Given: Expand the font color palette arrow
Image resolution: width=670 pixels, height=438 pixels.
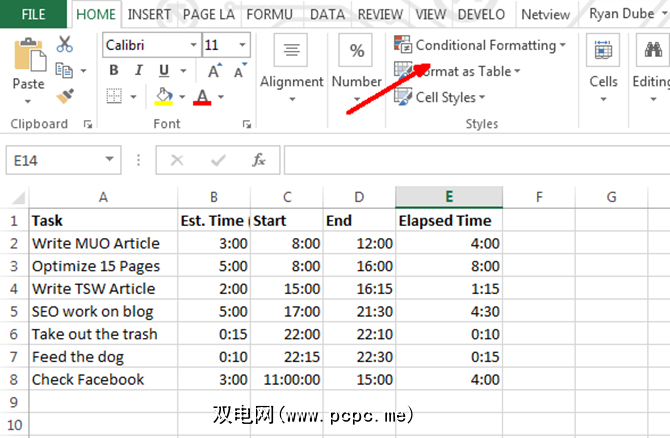Looking at the screenshot, I should click(x=220, y=97).
